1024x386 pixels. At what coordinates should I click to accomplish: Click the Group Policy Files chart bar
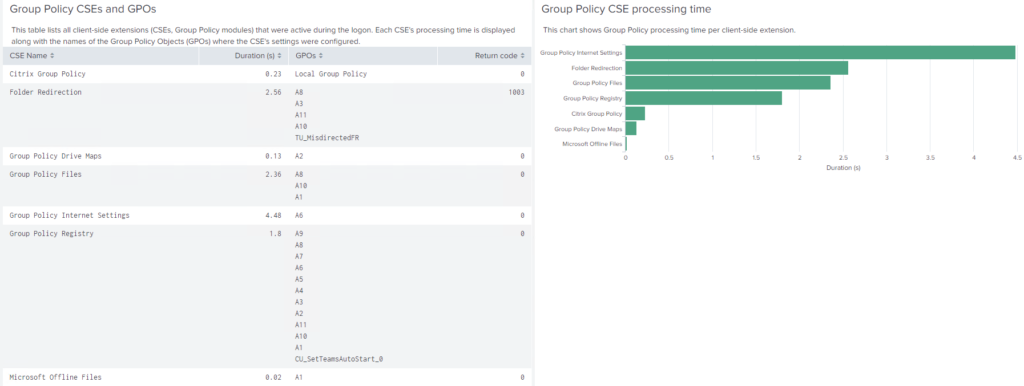coord(728,83)
